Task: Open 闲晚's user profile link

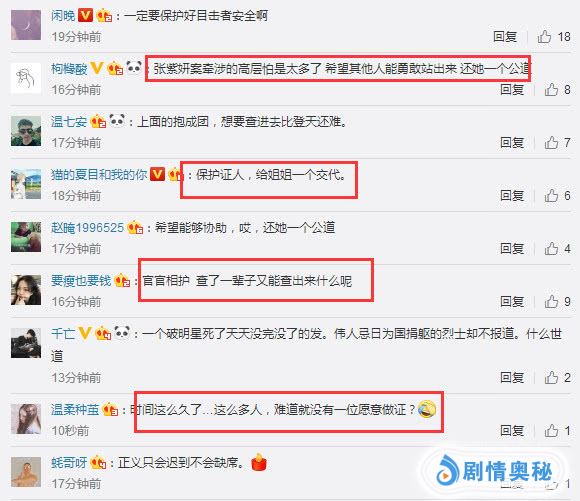Action: (63, 16)
